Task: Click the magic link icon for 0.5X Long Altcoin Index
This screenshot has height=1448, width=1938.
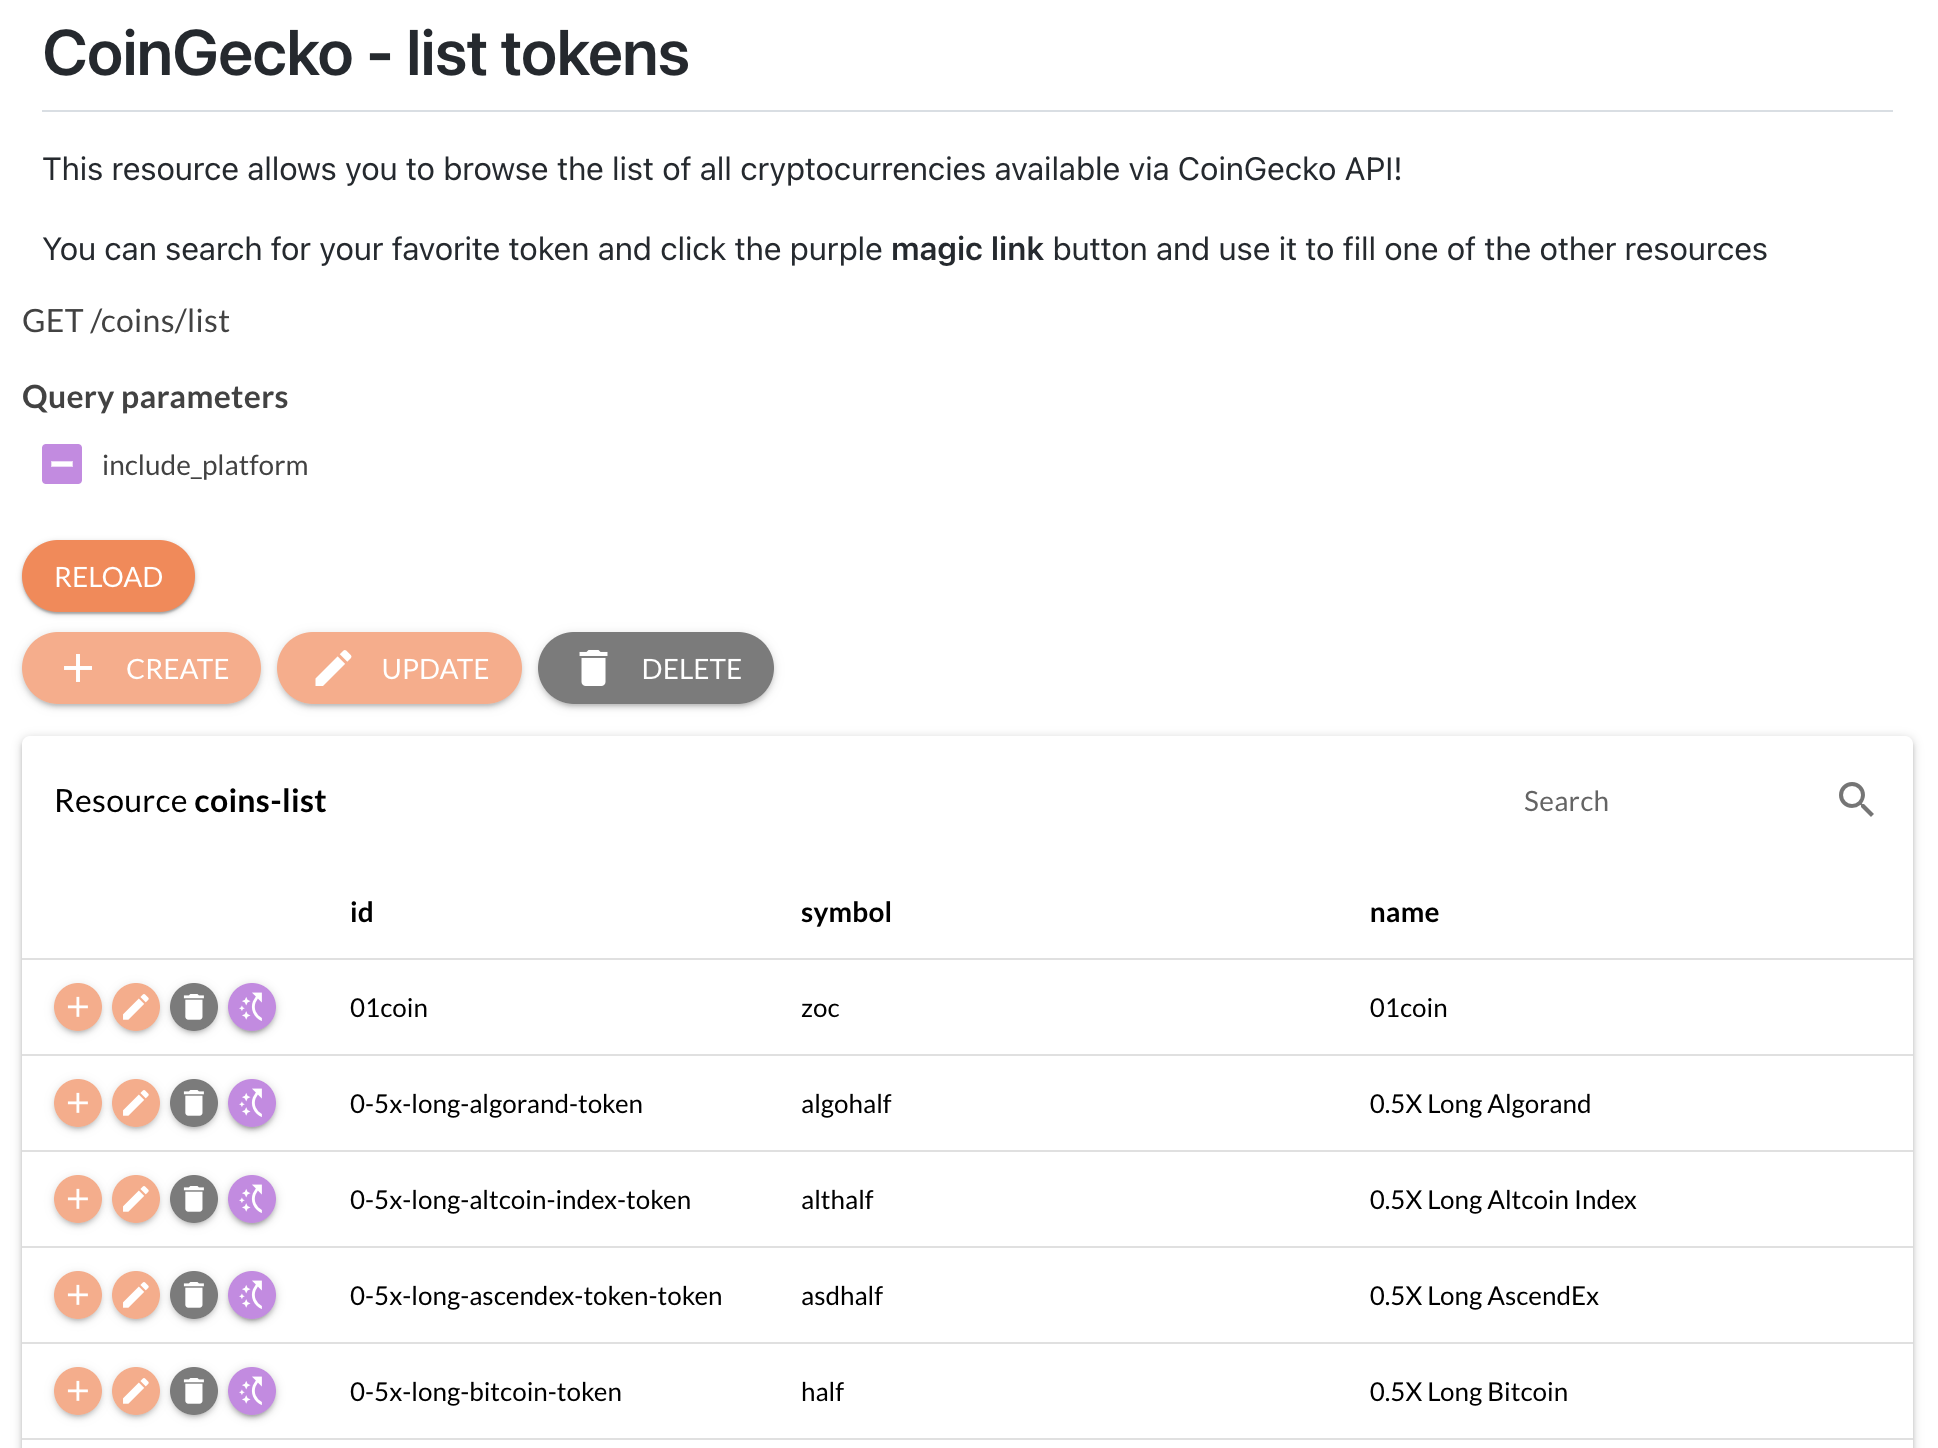Action: click(x=252, y=1199)
